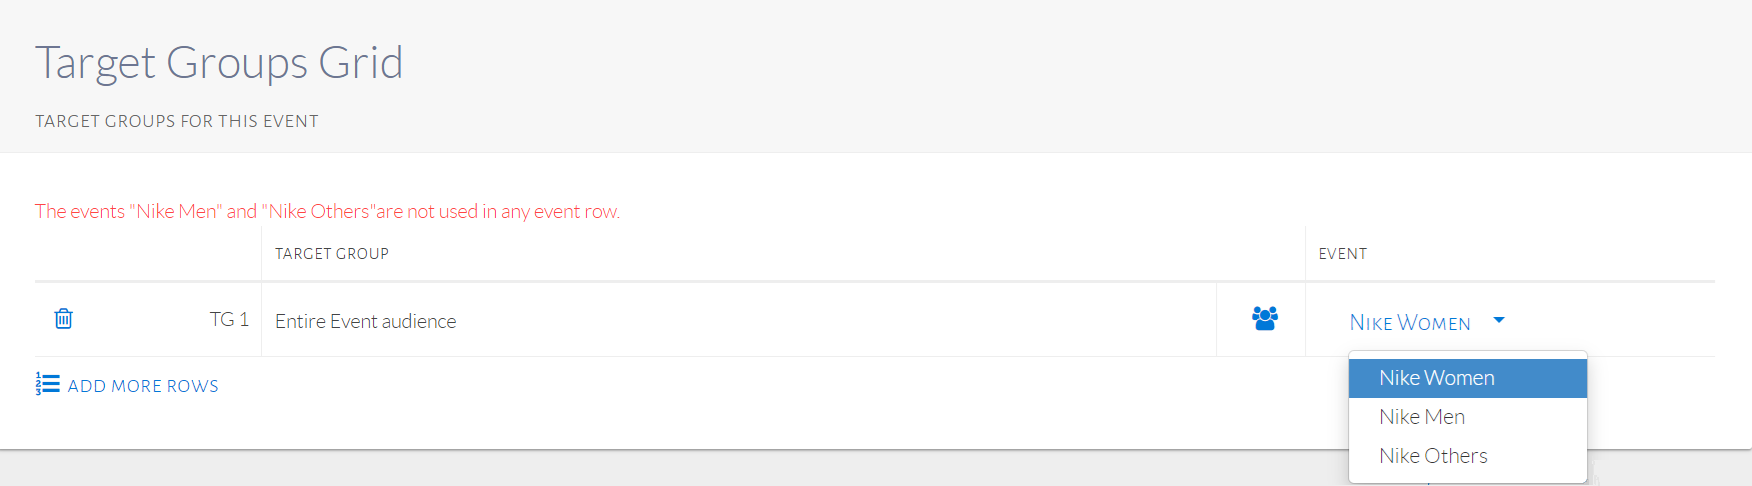Click the Target Groups For This Event subtitle
Image resolution: width=1752 pixels, height=486 pixels.
pos(177,121)
